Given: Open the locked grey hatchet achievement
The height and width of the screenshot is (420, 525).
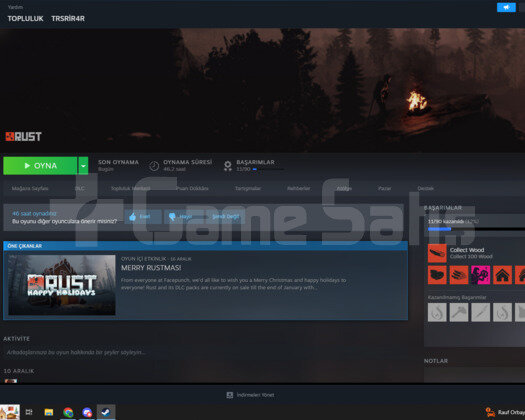Looking at the screenshot, I should [459, 312].
